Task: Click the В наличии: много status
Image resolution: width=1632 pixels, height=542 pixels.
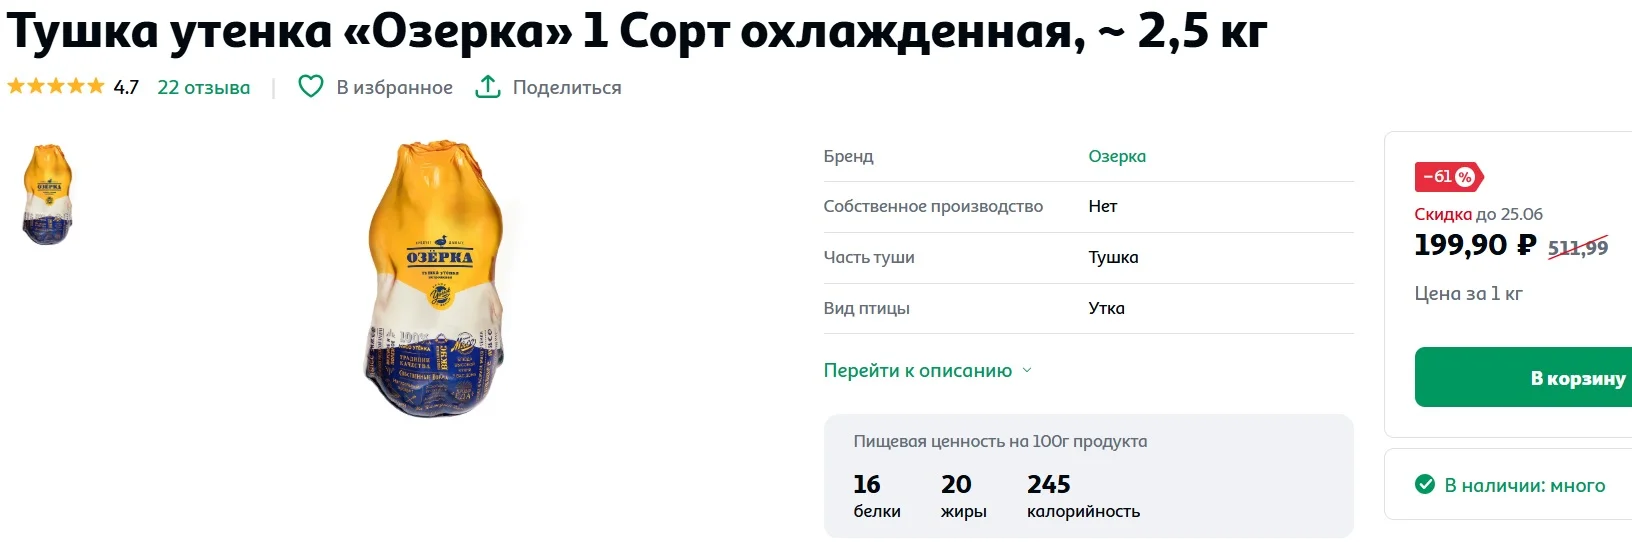Action: click(1524, 485)
